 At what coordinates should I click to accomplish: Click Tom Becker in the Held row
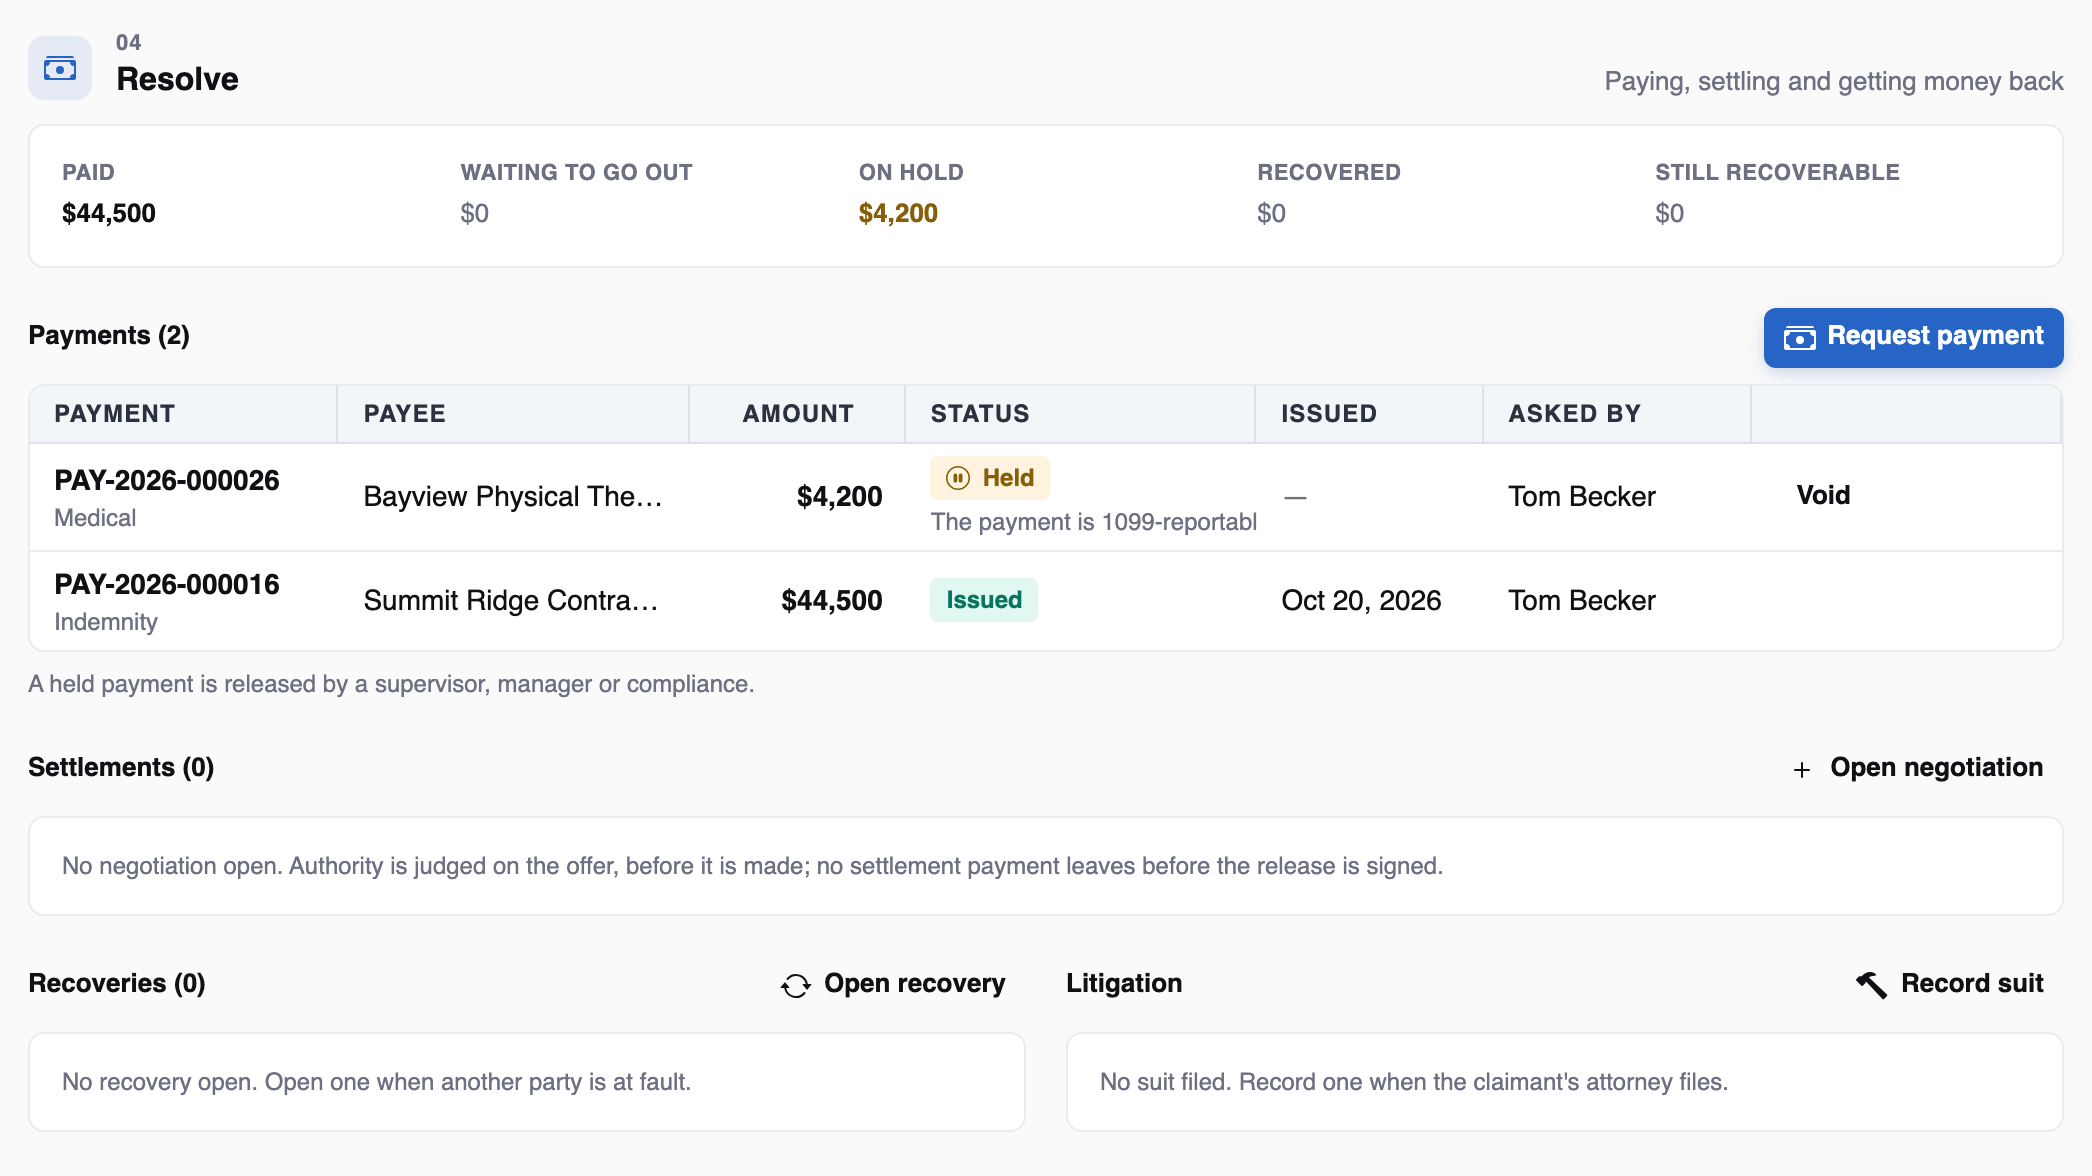coord(1582,496)
